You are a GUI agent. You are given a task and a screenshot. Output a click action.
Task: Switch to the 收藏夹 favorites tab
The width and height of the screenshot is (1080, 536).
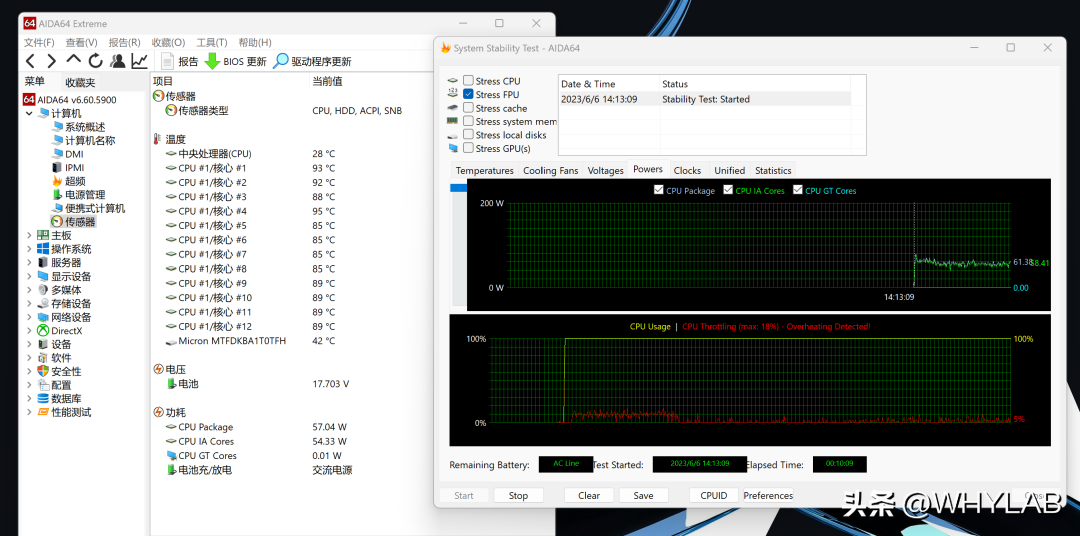(81, 83)
